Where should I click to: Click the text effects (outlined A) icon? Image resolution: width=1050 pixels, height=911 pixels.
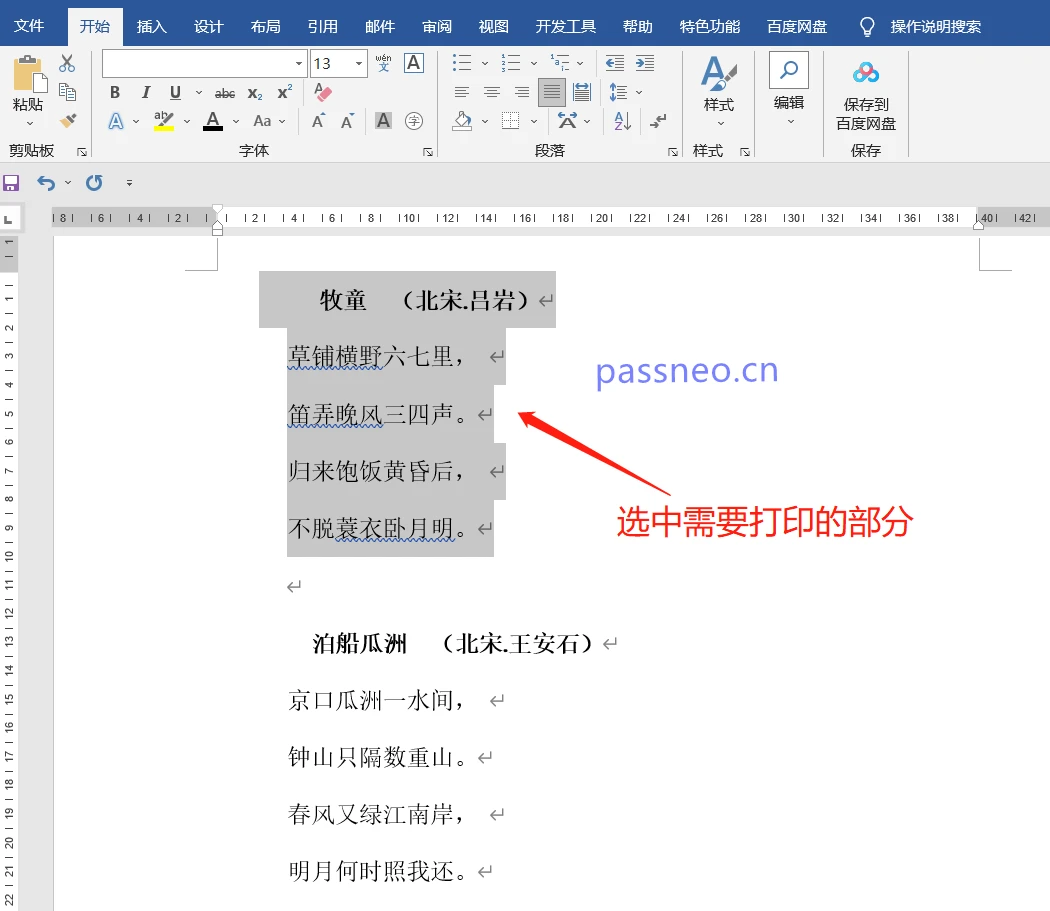pos(116,121)
